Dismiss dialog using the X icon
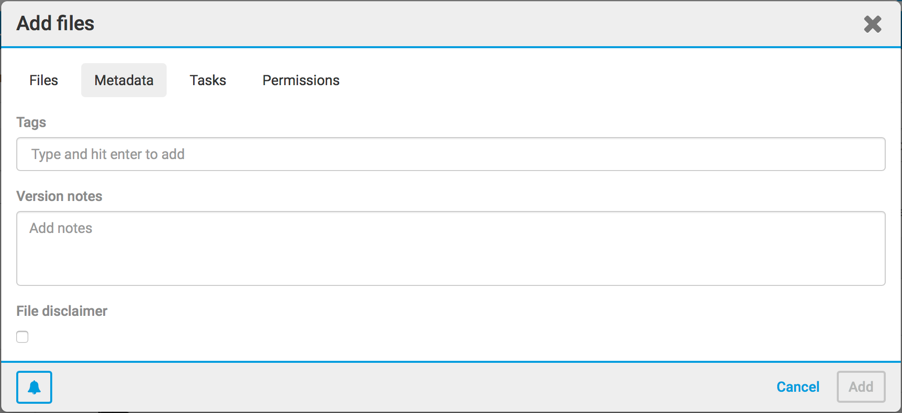This screenshot has height=413, width=902. click(872, 24)
